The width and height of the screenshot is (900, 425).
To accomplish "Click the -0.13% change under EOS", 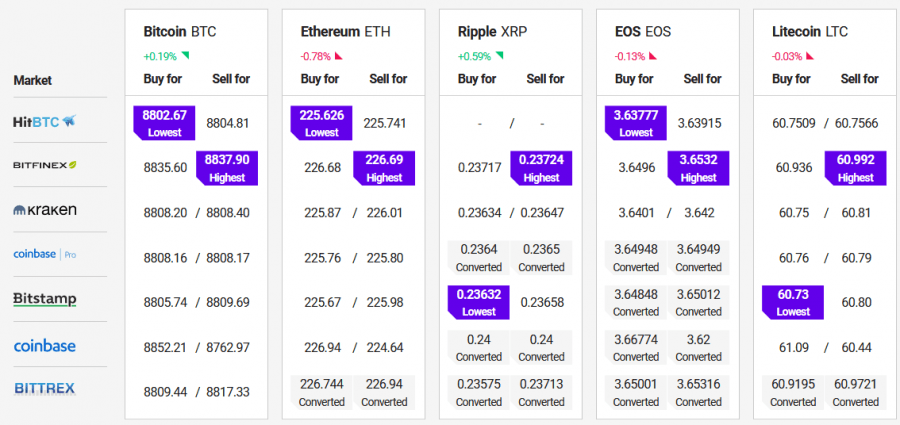I will pos(630,56).
